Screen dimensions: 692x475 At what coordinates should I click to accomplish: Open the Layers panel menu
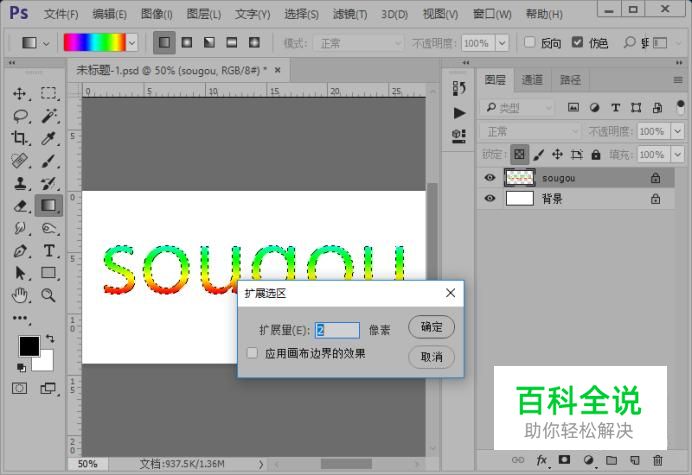click(678, 80)
